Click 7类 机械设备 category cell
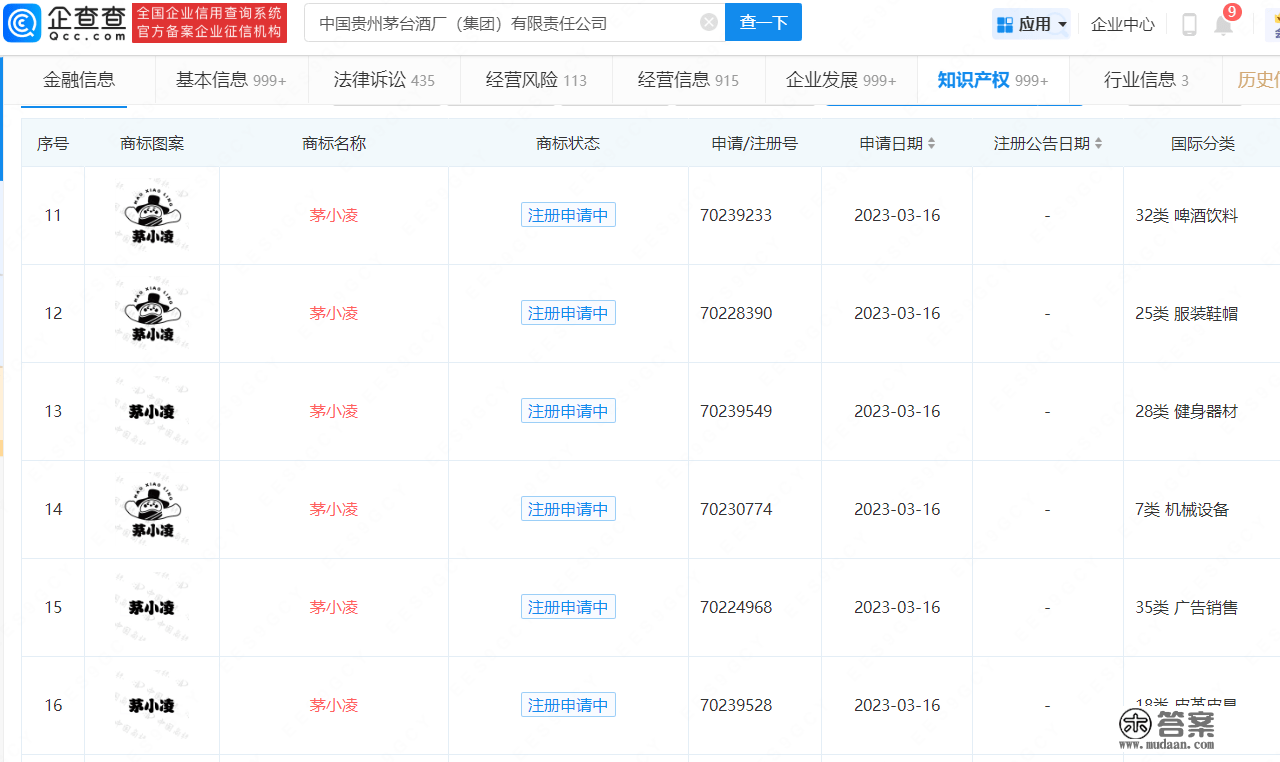Viewport: 1280px width, 762px height. pyautogui.click(x=1182, y=509)
